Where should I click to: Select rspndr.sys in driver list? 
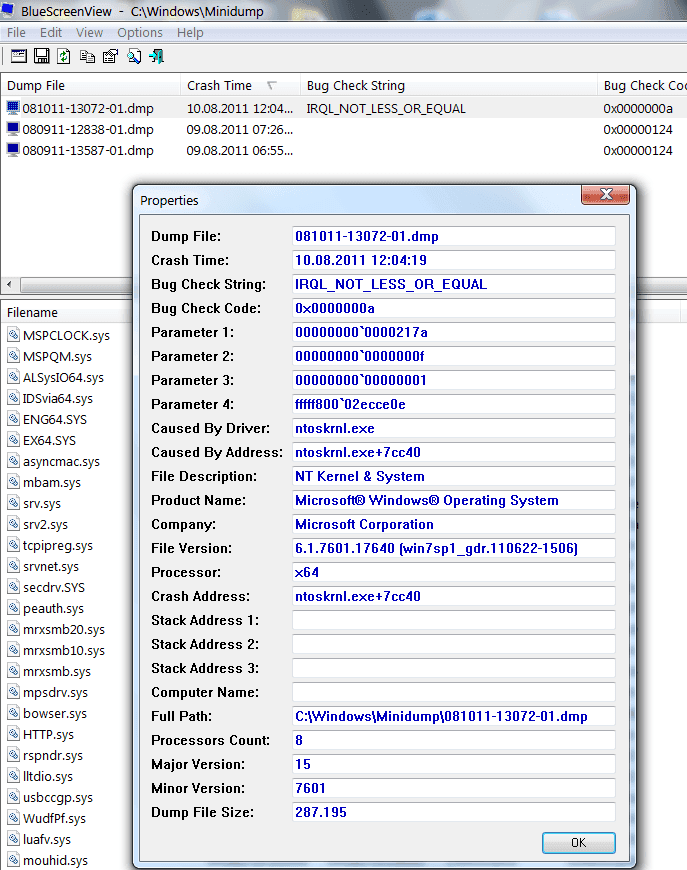click(53, 755)
